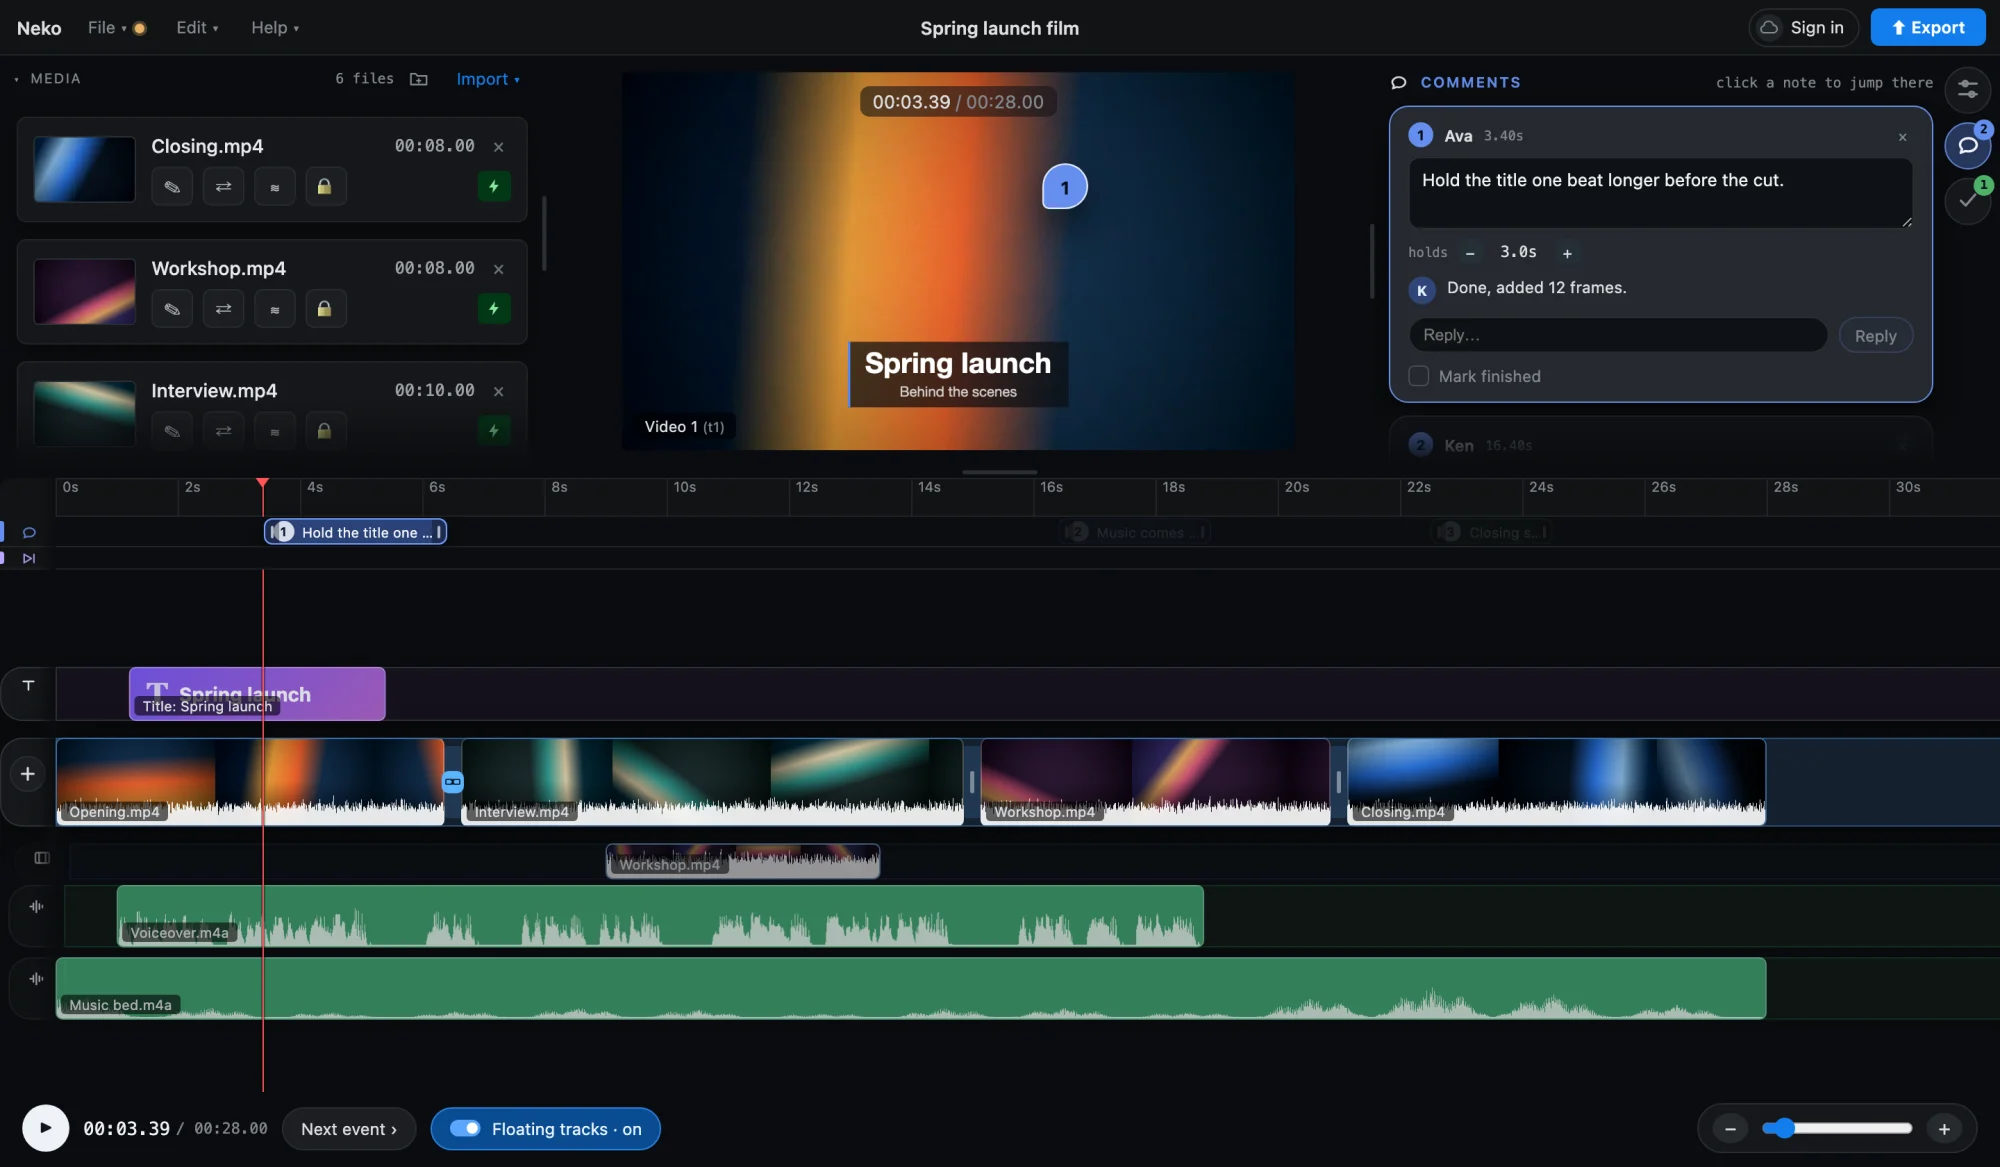Show open comments via speech bubble tab

point(1967,146)
